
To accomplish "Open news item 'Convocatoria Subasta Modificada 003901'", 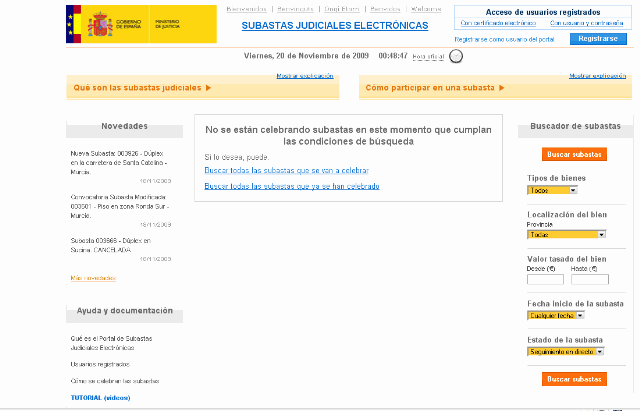I will 120,206.
